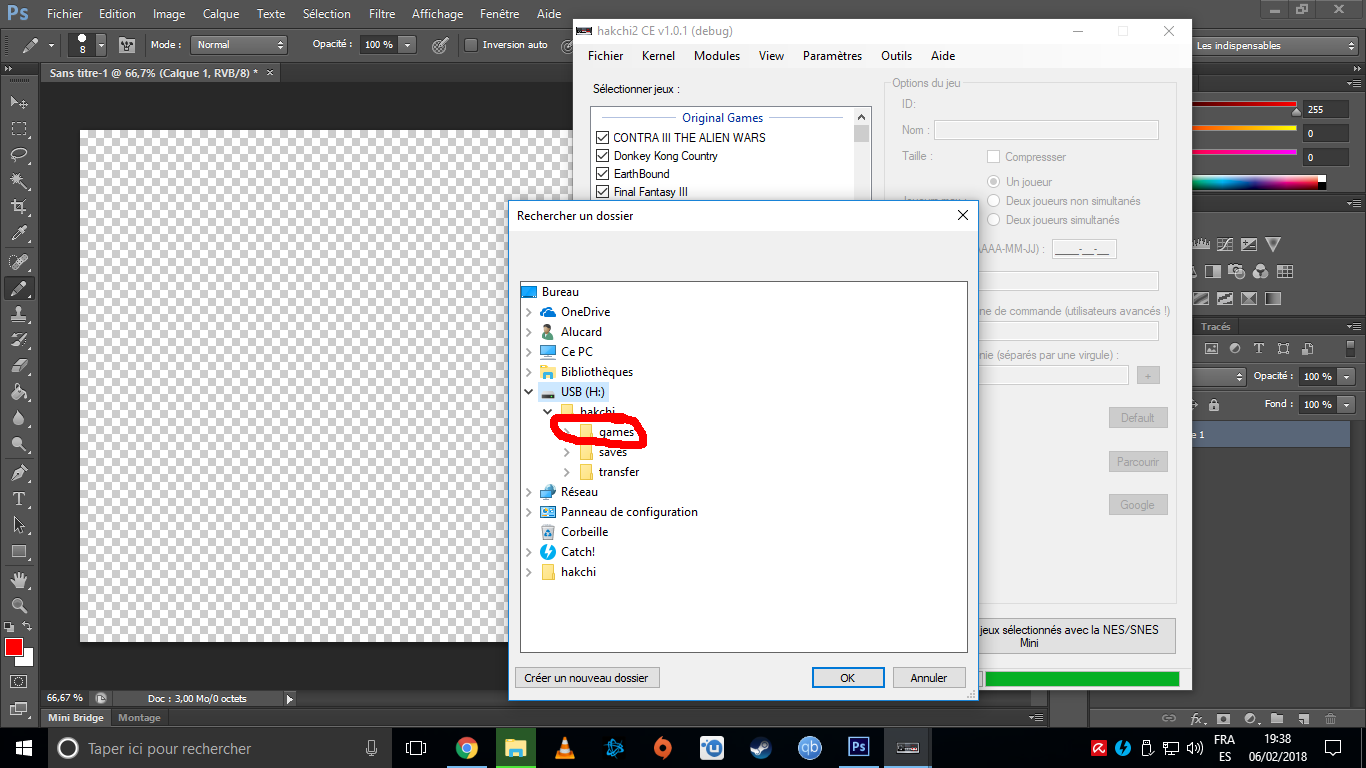This screenshot has width=1366, height=768.
Task: Click the color spectrum ramp
Action: click(x=1254, y=182)
